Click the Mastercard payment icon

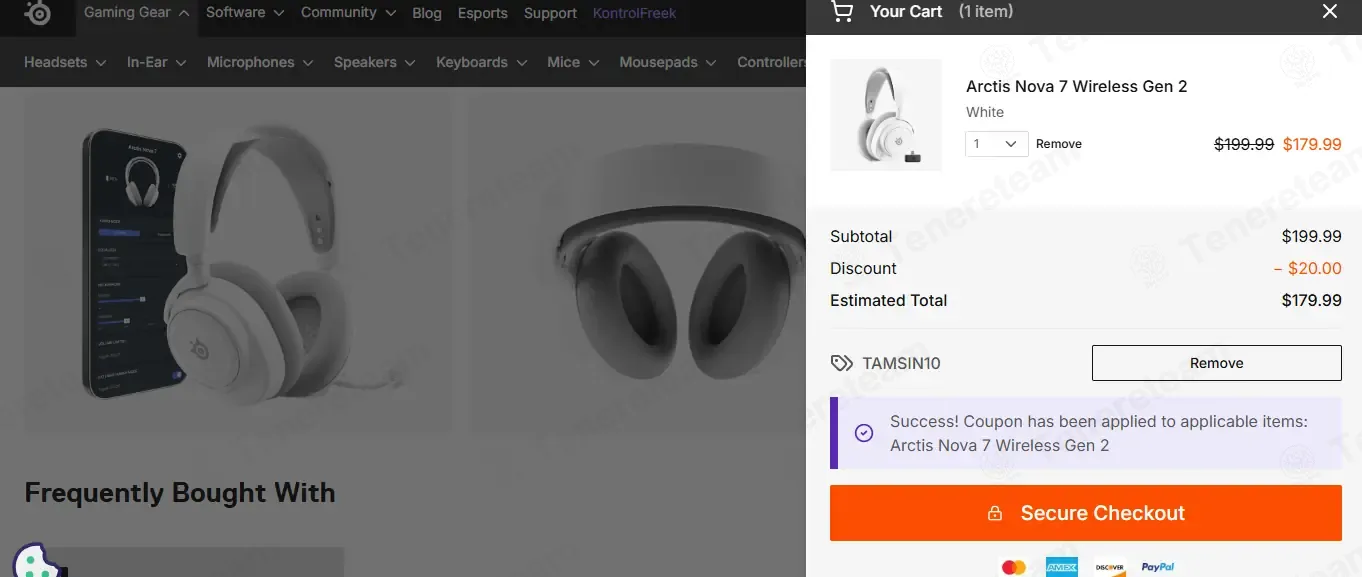click(1014, 567)
